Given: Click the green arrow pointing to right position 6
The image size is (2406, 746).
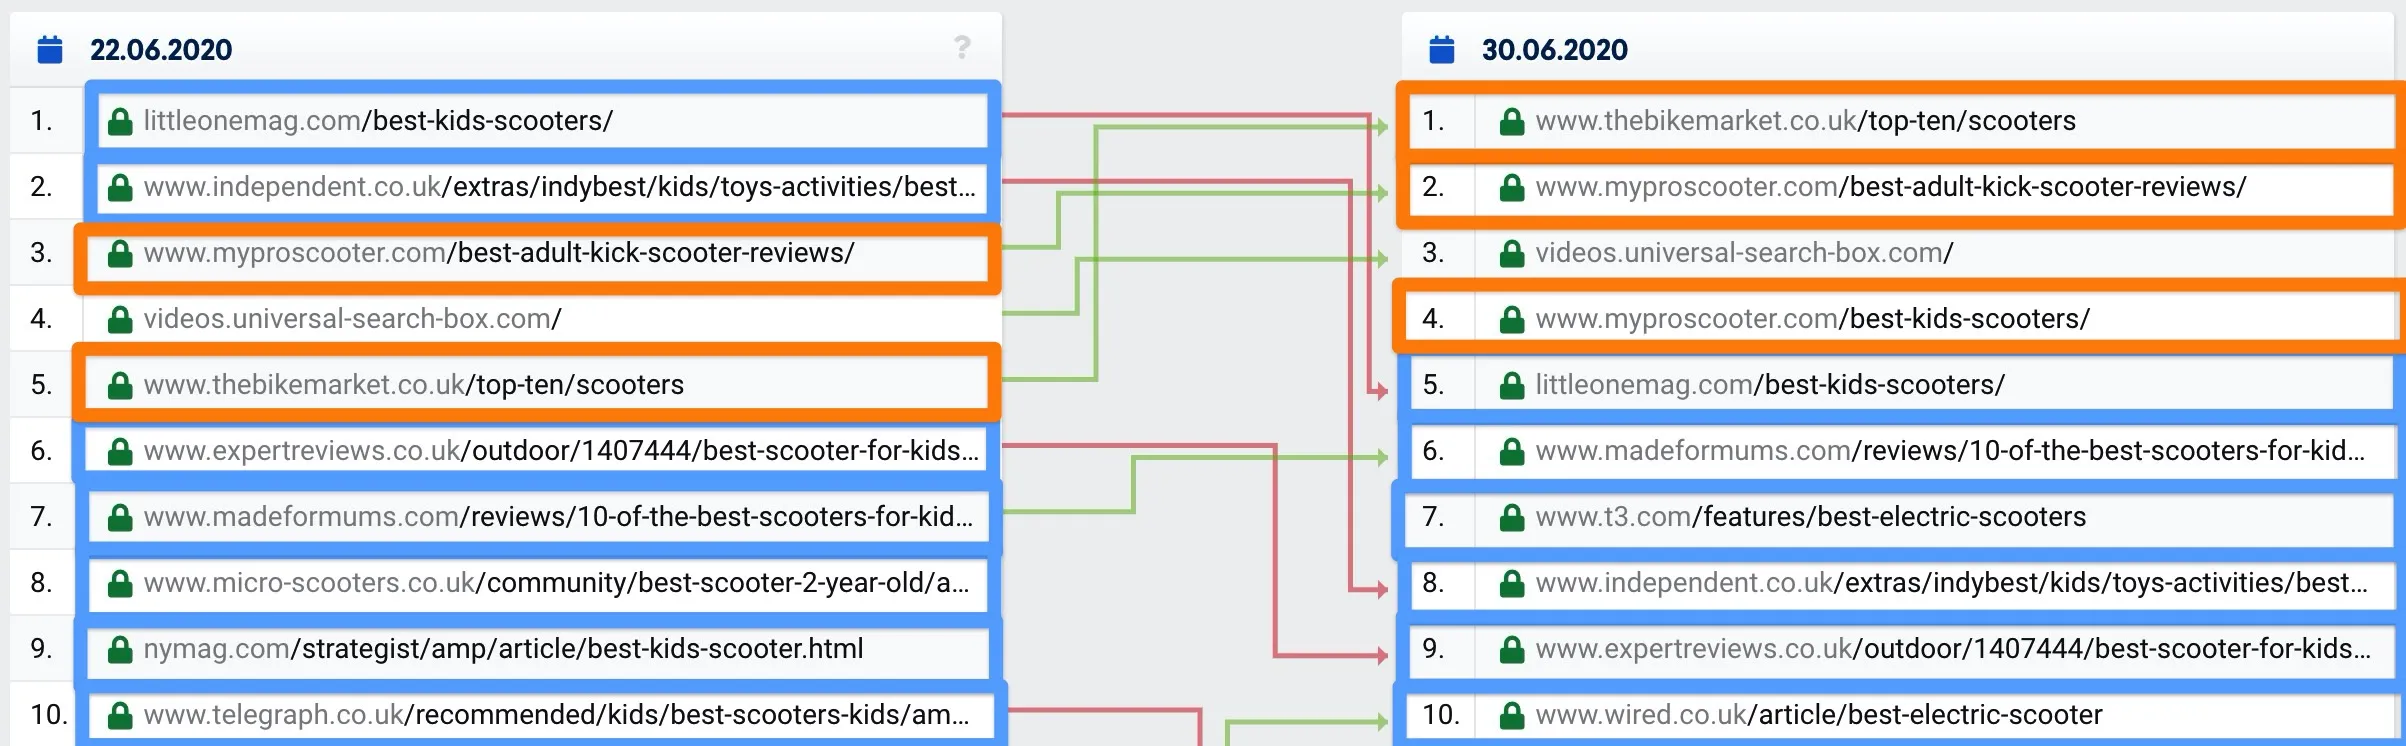Looking at the screenshot, I should click(1381, 457).
